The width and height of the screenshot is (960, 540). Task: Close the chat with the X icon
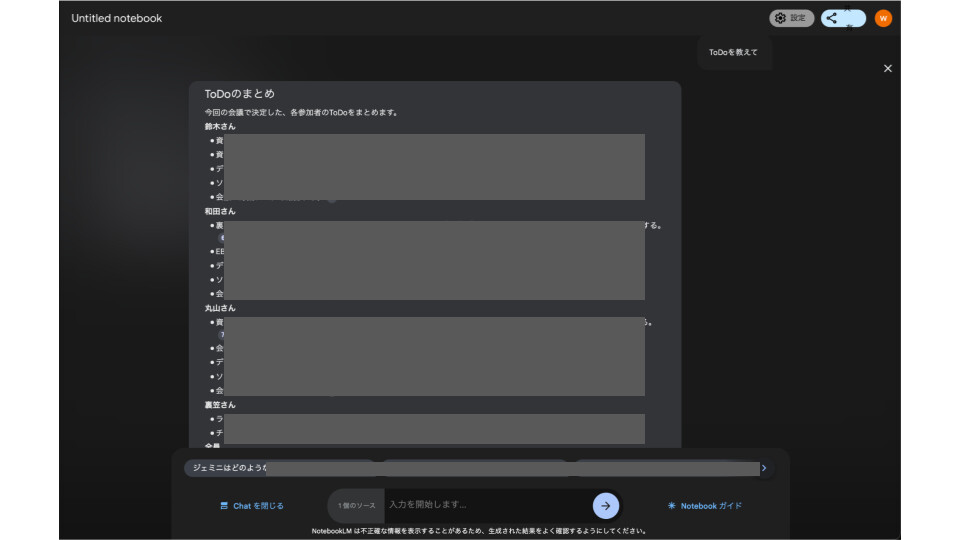coord(888,69)
